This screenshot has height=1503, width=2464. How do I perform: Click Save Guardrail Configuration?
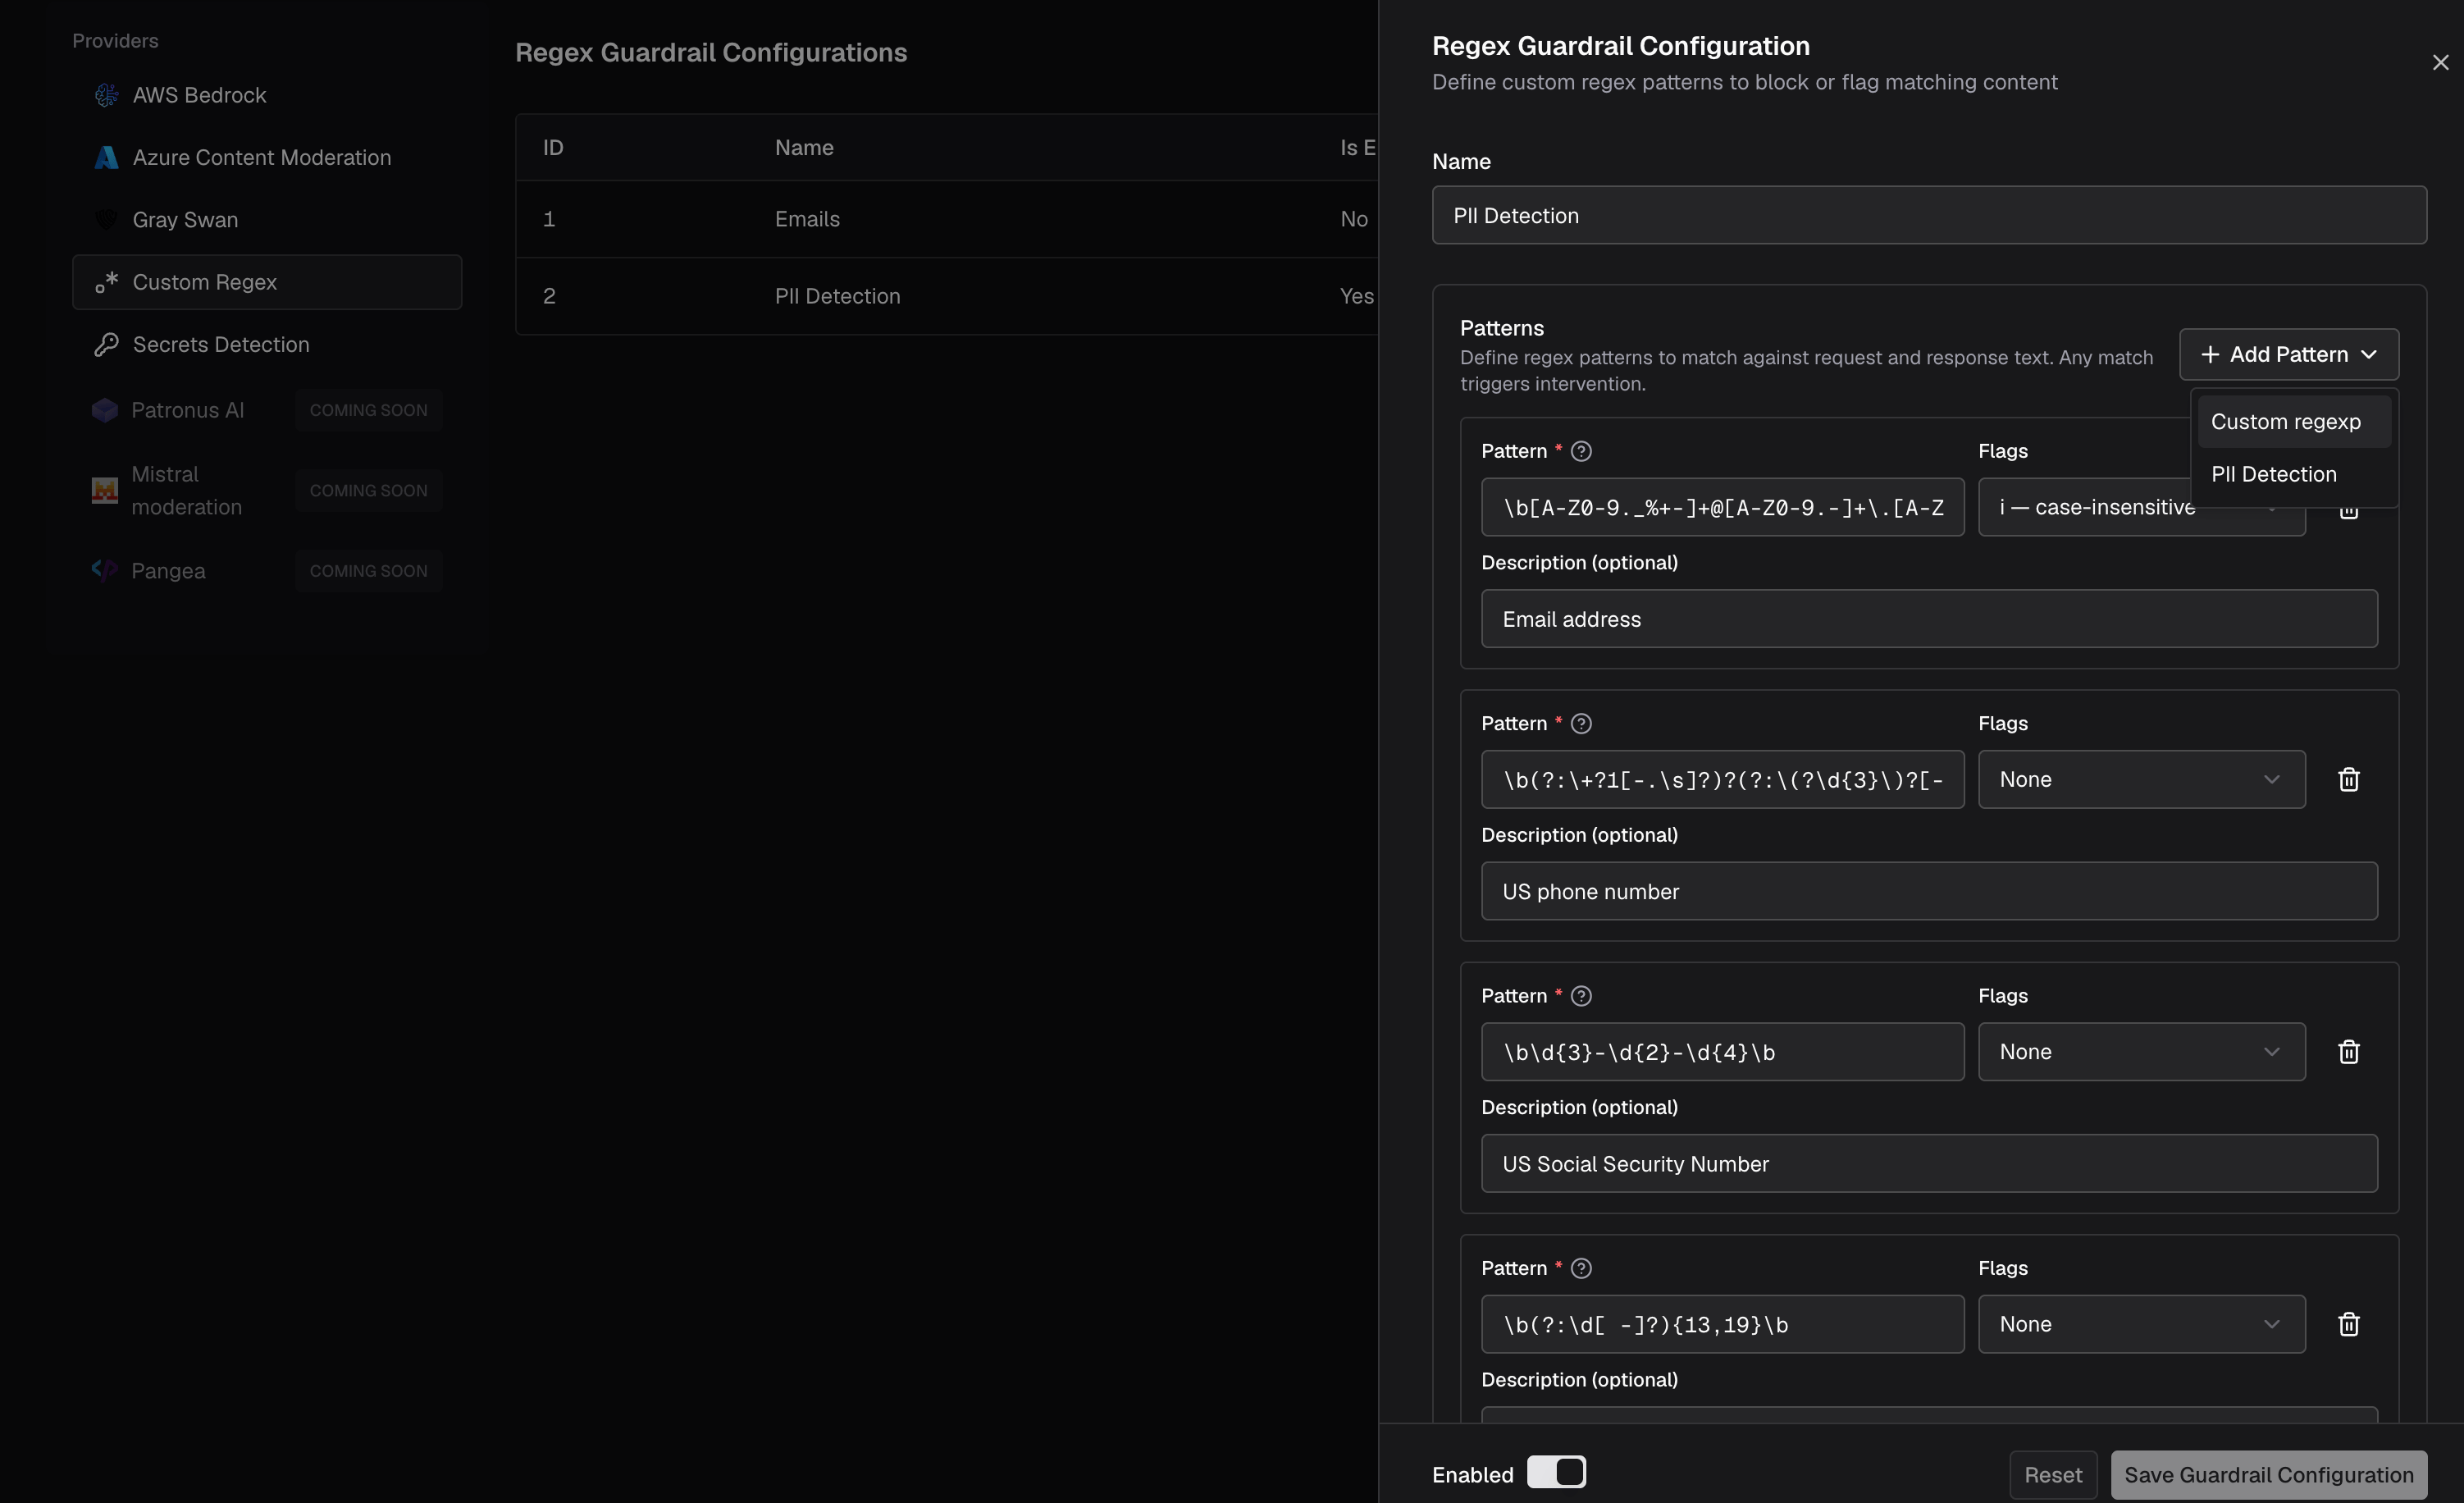pyautogui.click(x=2269, y=1475)
